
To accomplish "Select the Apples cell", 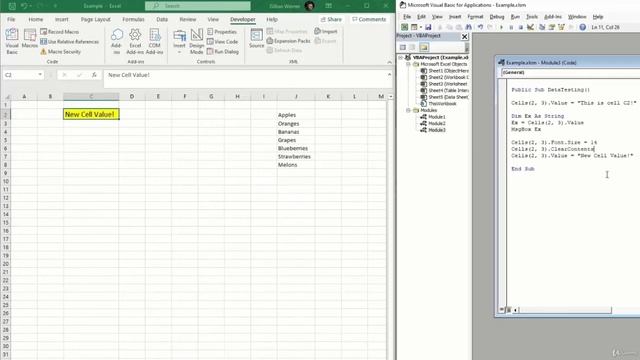I will coord(296,115).
